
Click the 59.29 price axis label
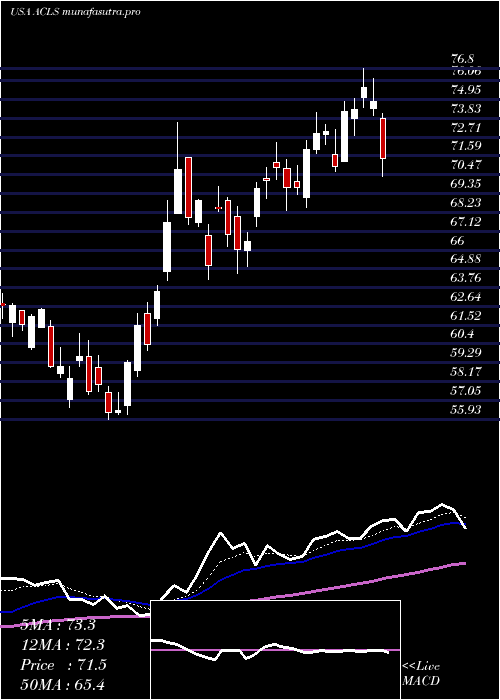466,353
